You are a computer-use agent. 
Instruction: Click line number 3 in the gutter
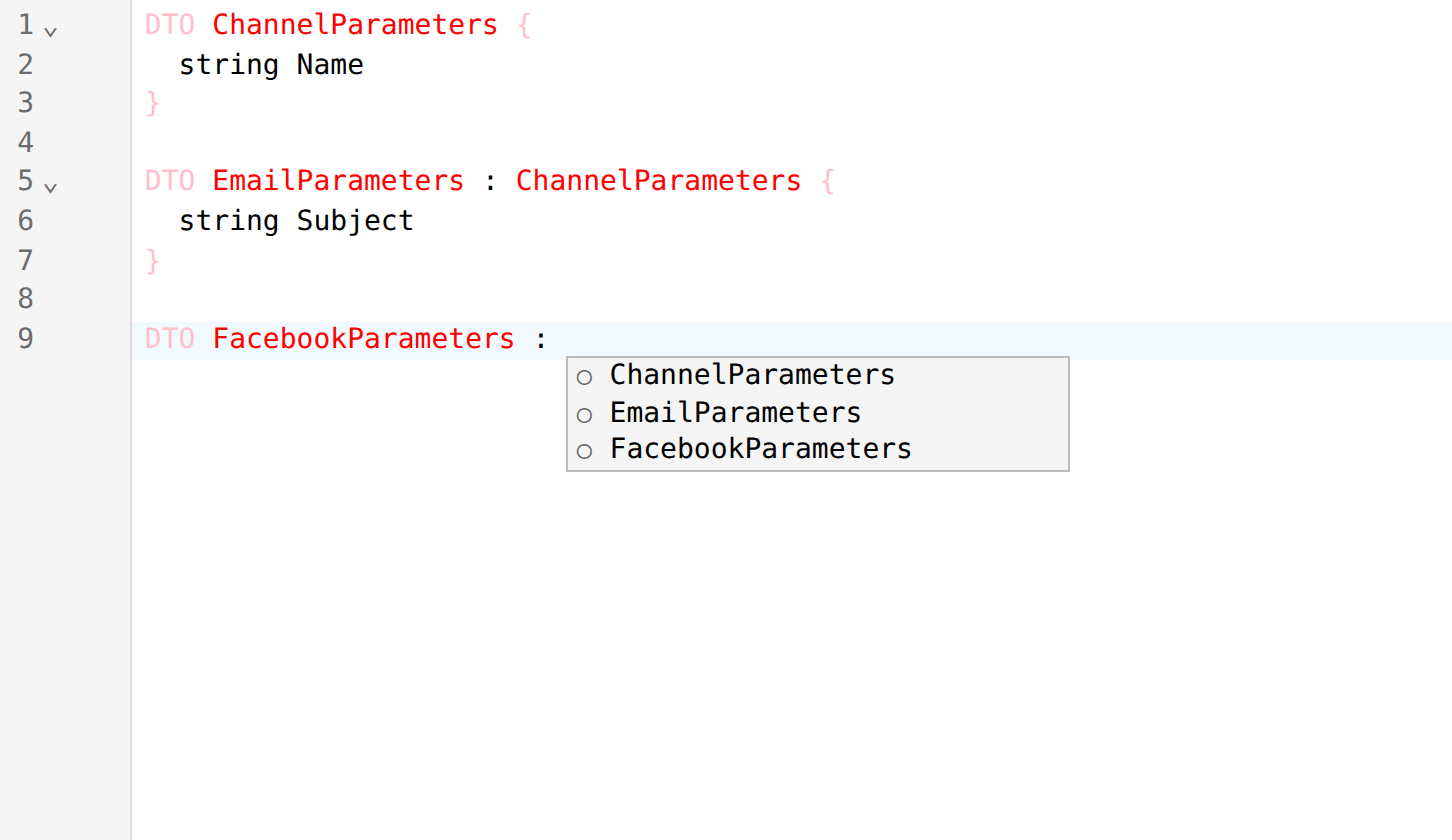coord(26,103)
